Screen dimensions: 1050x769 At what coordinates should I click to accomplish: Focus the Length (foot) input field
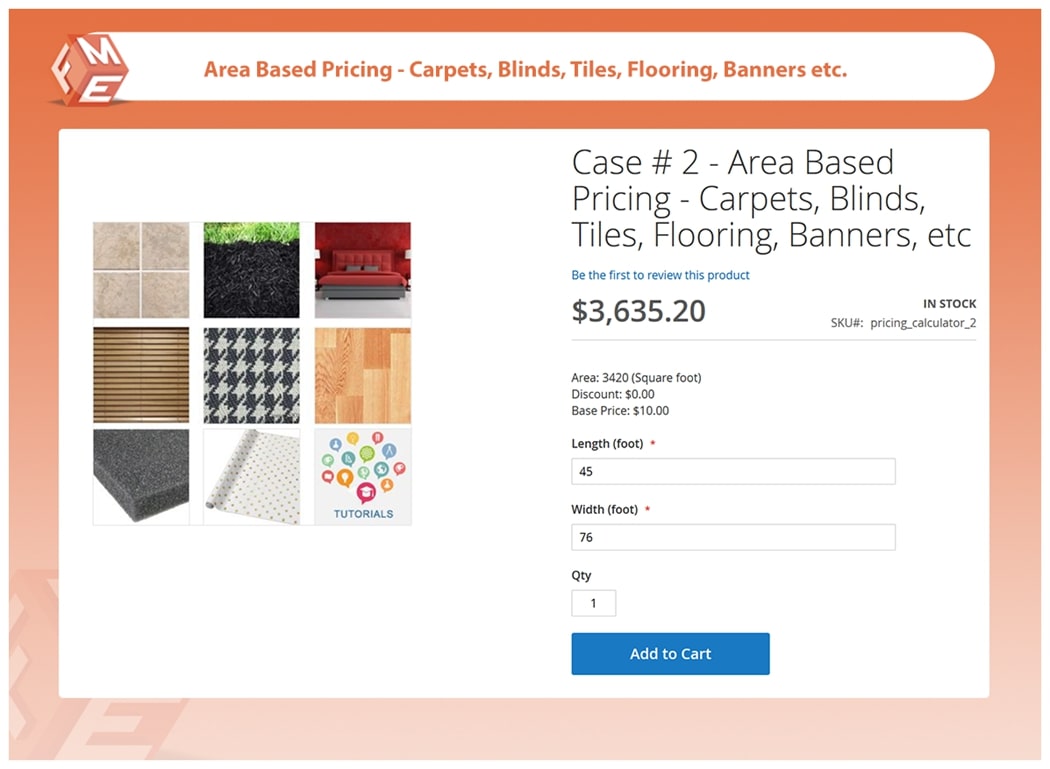point(733,471)
